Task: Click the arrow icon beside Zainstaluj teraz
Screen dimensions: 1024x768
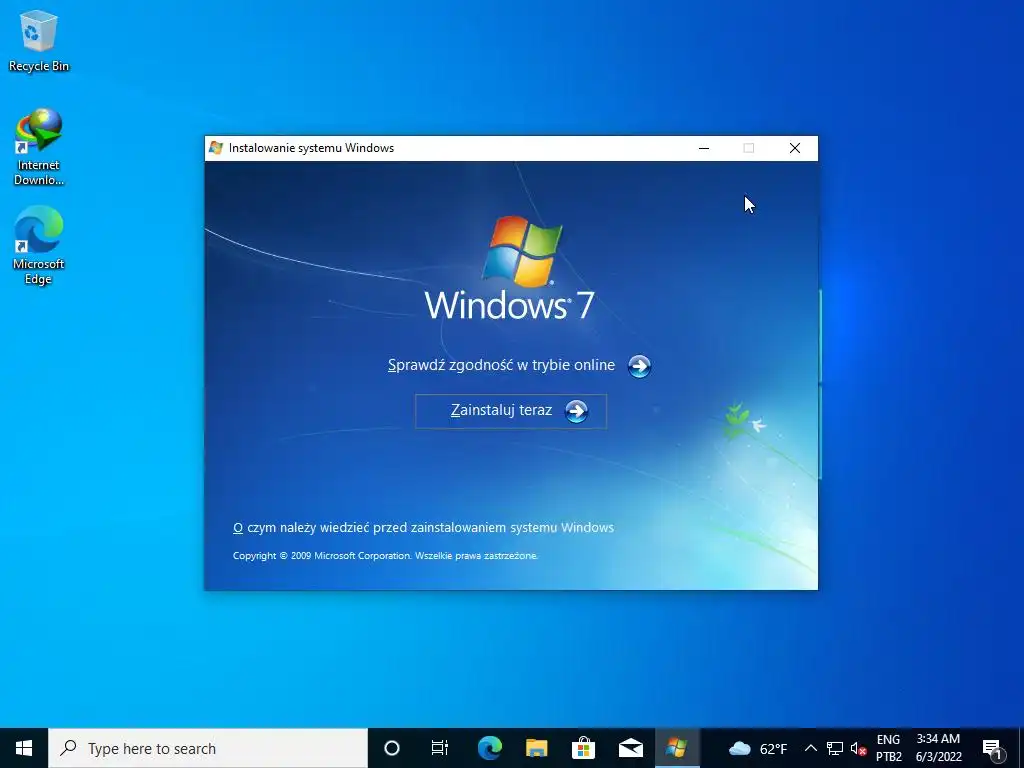Action: 576,411
